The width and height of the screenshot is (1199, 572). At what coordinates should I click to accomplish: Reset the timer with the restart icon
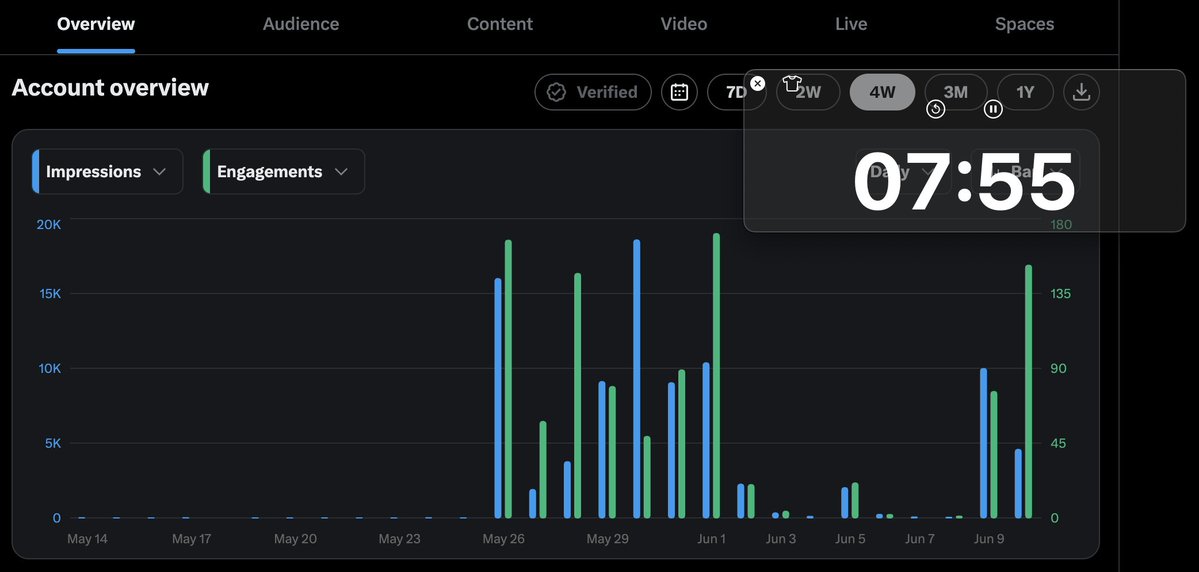(x=936, y=109)
